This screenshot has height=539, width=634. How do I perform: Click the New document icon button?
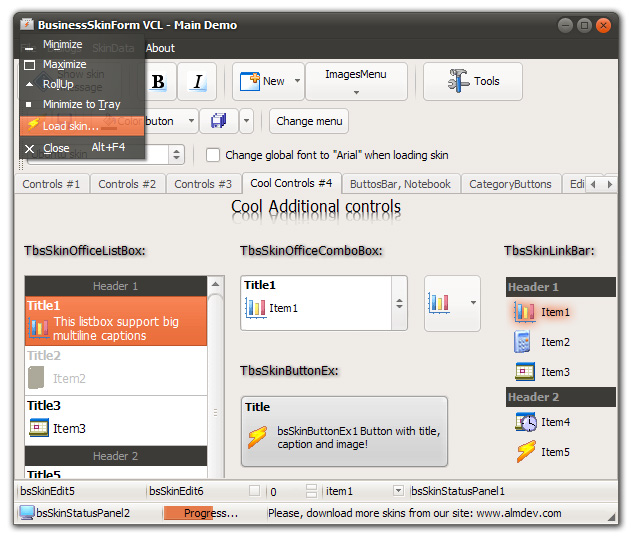click(250, 81)
